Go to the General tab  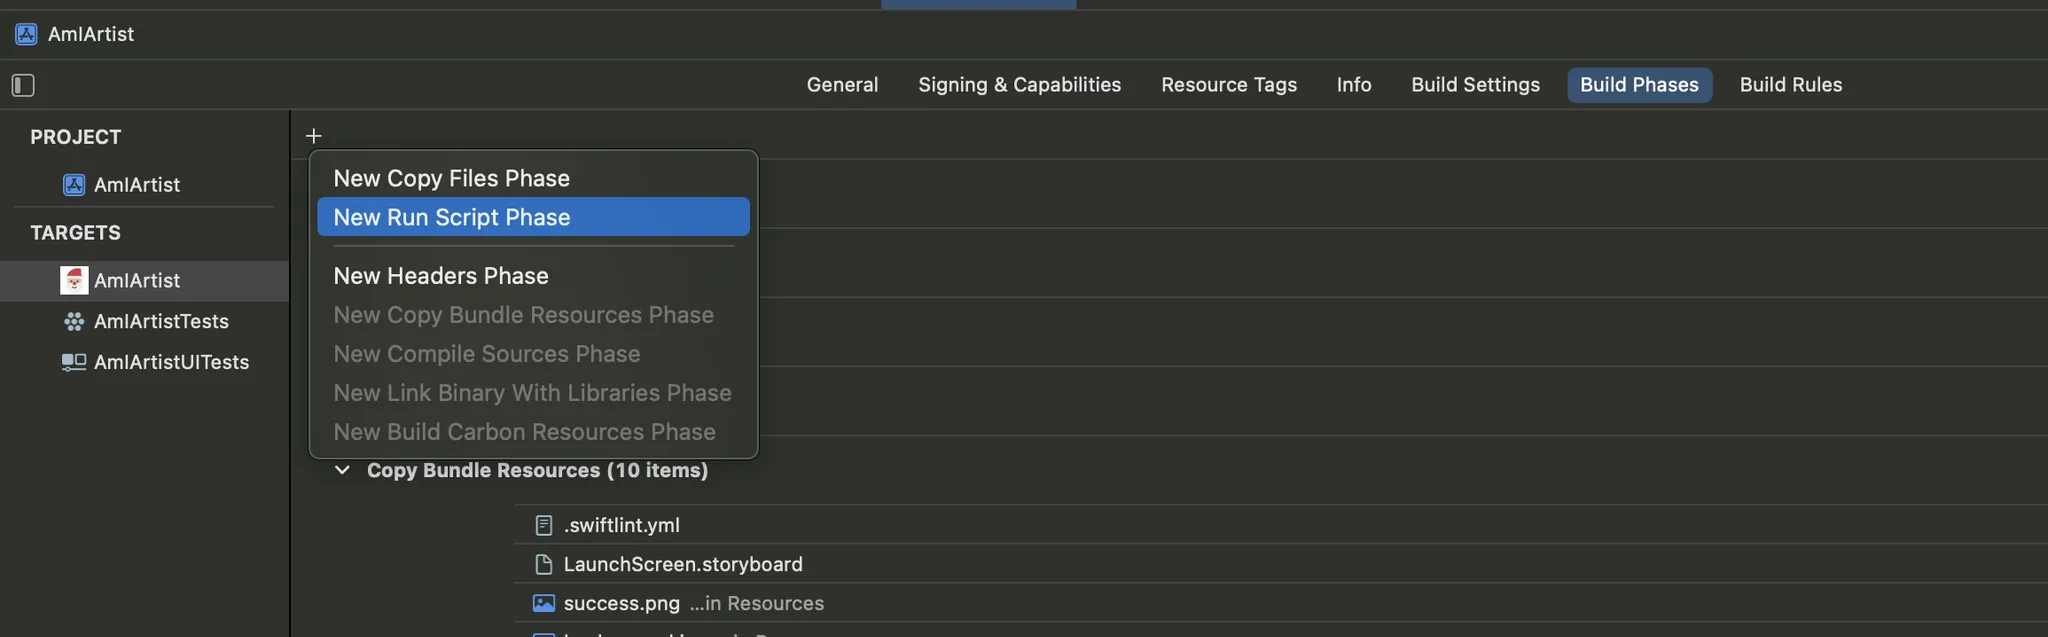coord(842,85)
